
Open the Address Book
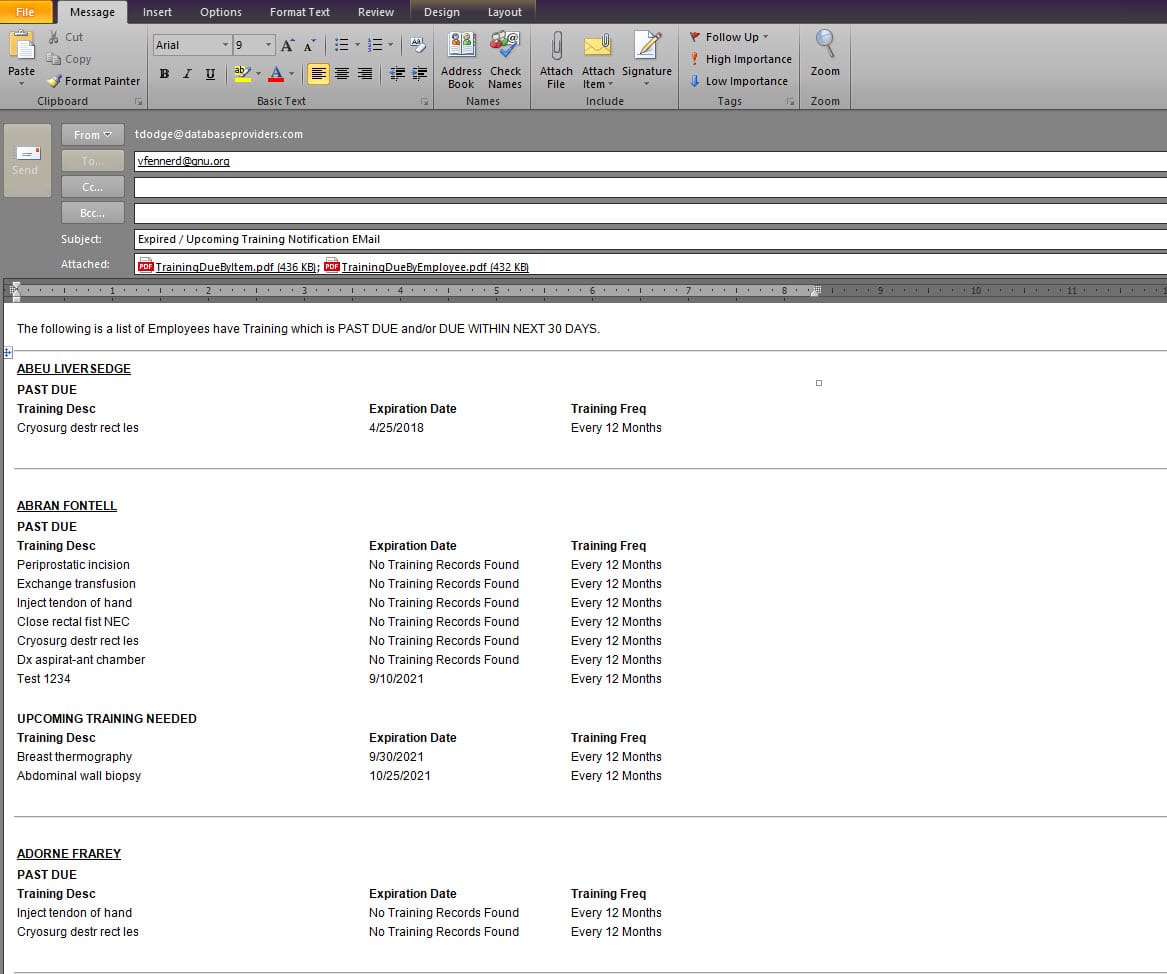(x=461, y=60)
